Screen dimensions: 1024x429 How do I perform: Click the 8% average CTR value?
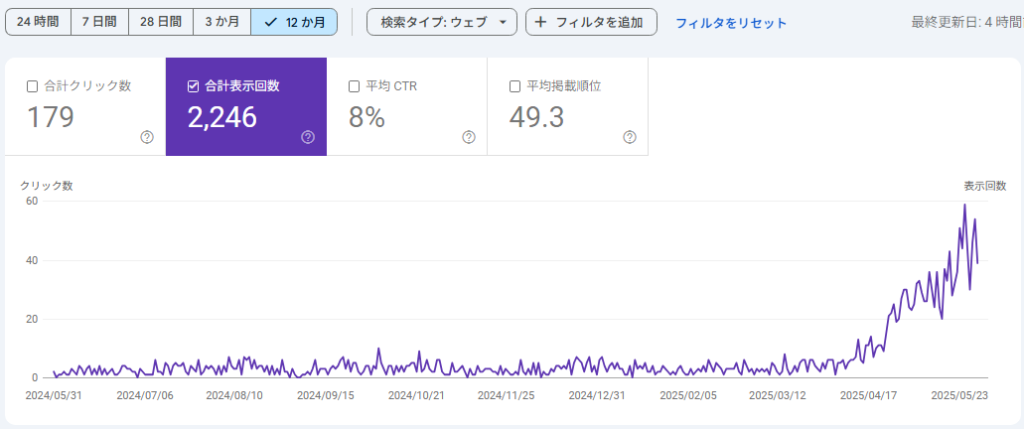[x=366, y=118]
